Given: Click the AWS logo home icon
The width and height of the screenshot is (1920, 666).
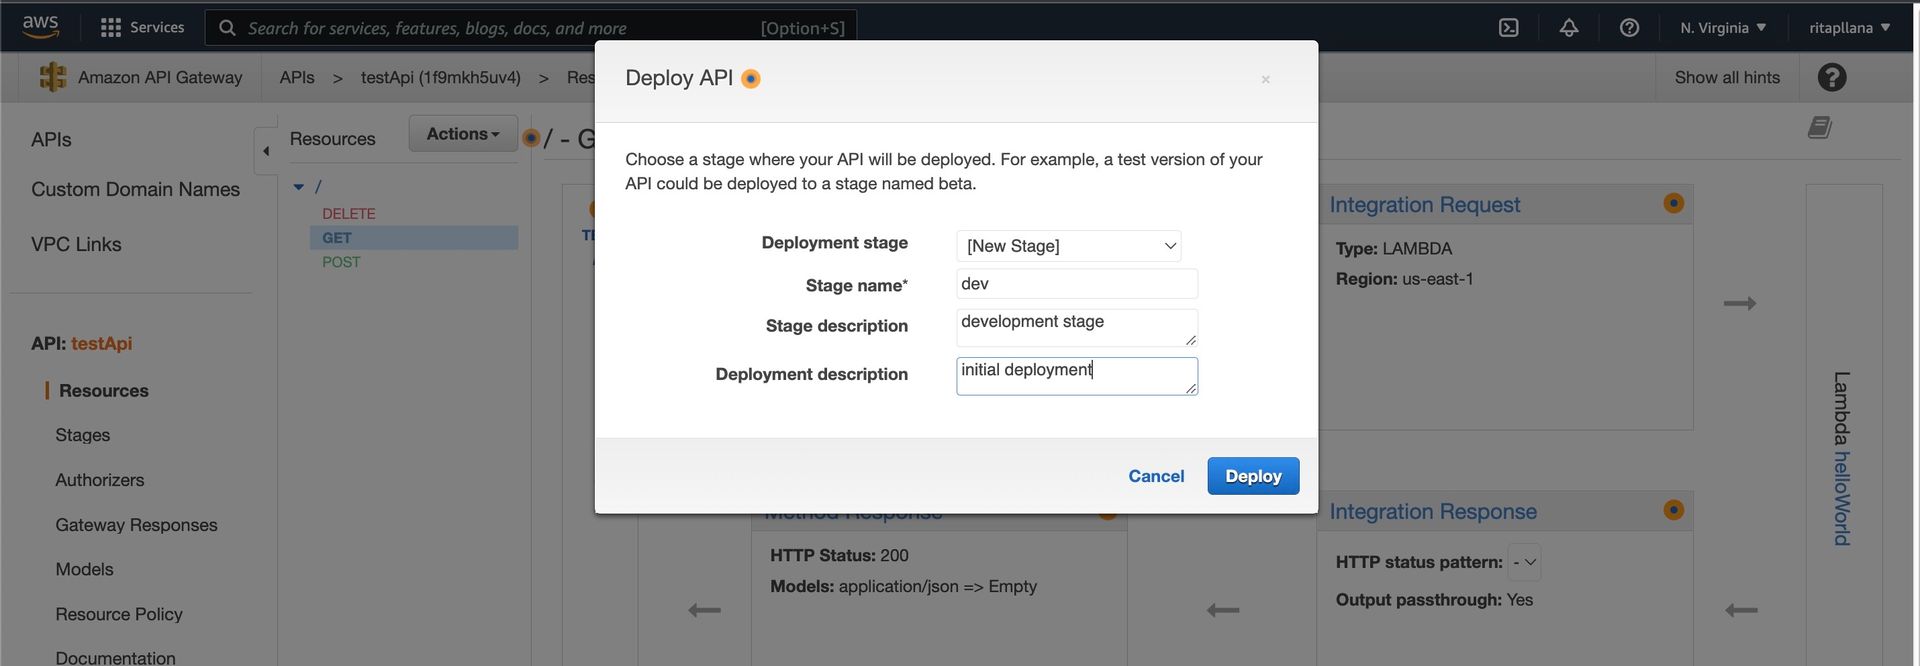Looking at the screenshot, I should tap(40, 27).
